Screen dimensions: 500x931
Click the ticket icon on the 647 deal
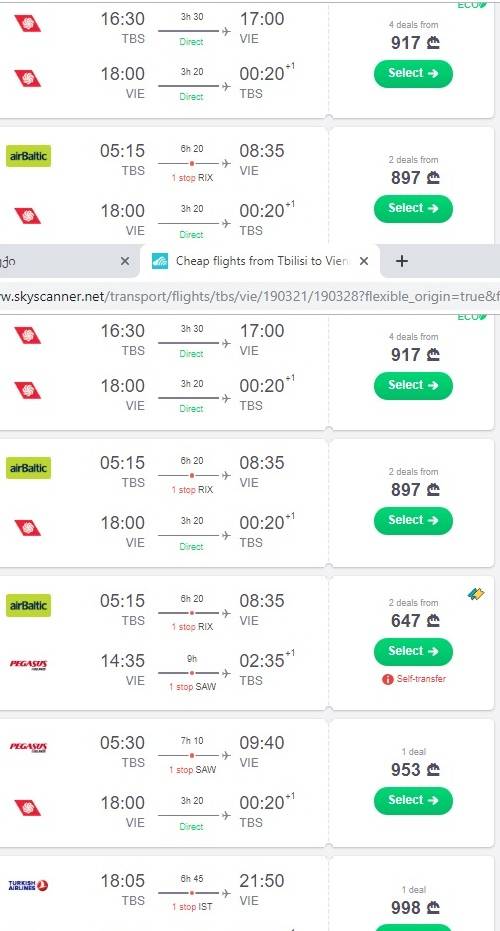[476, 593]
